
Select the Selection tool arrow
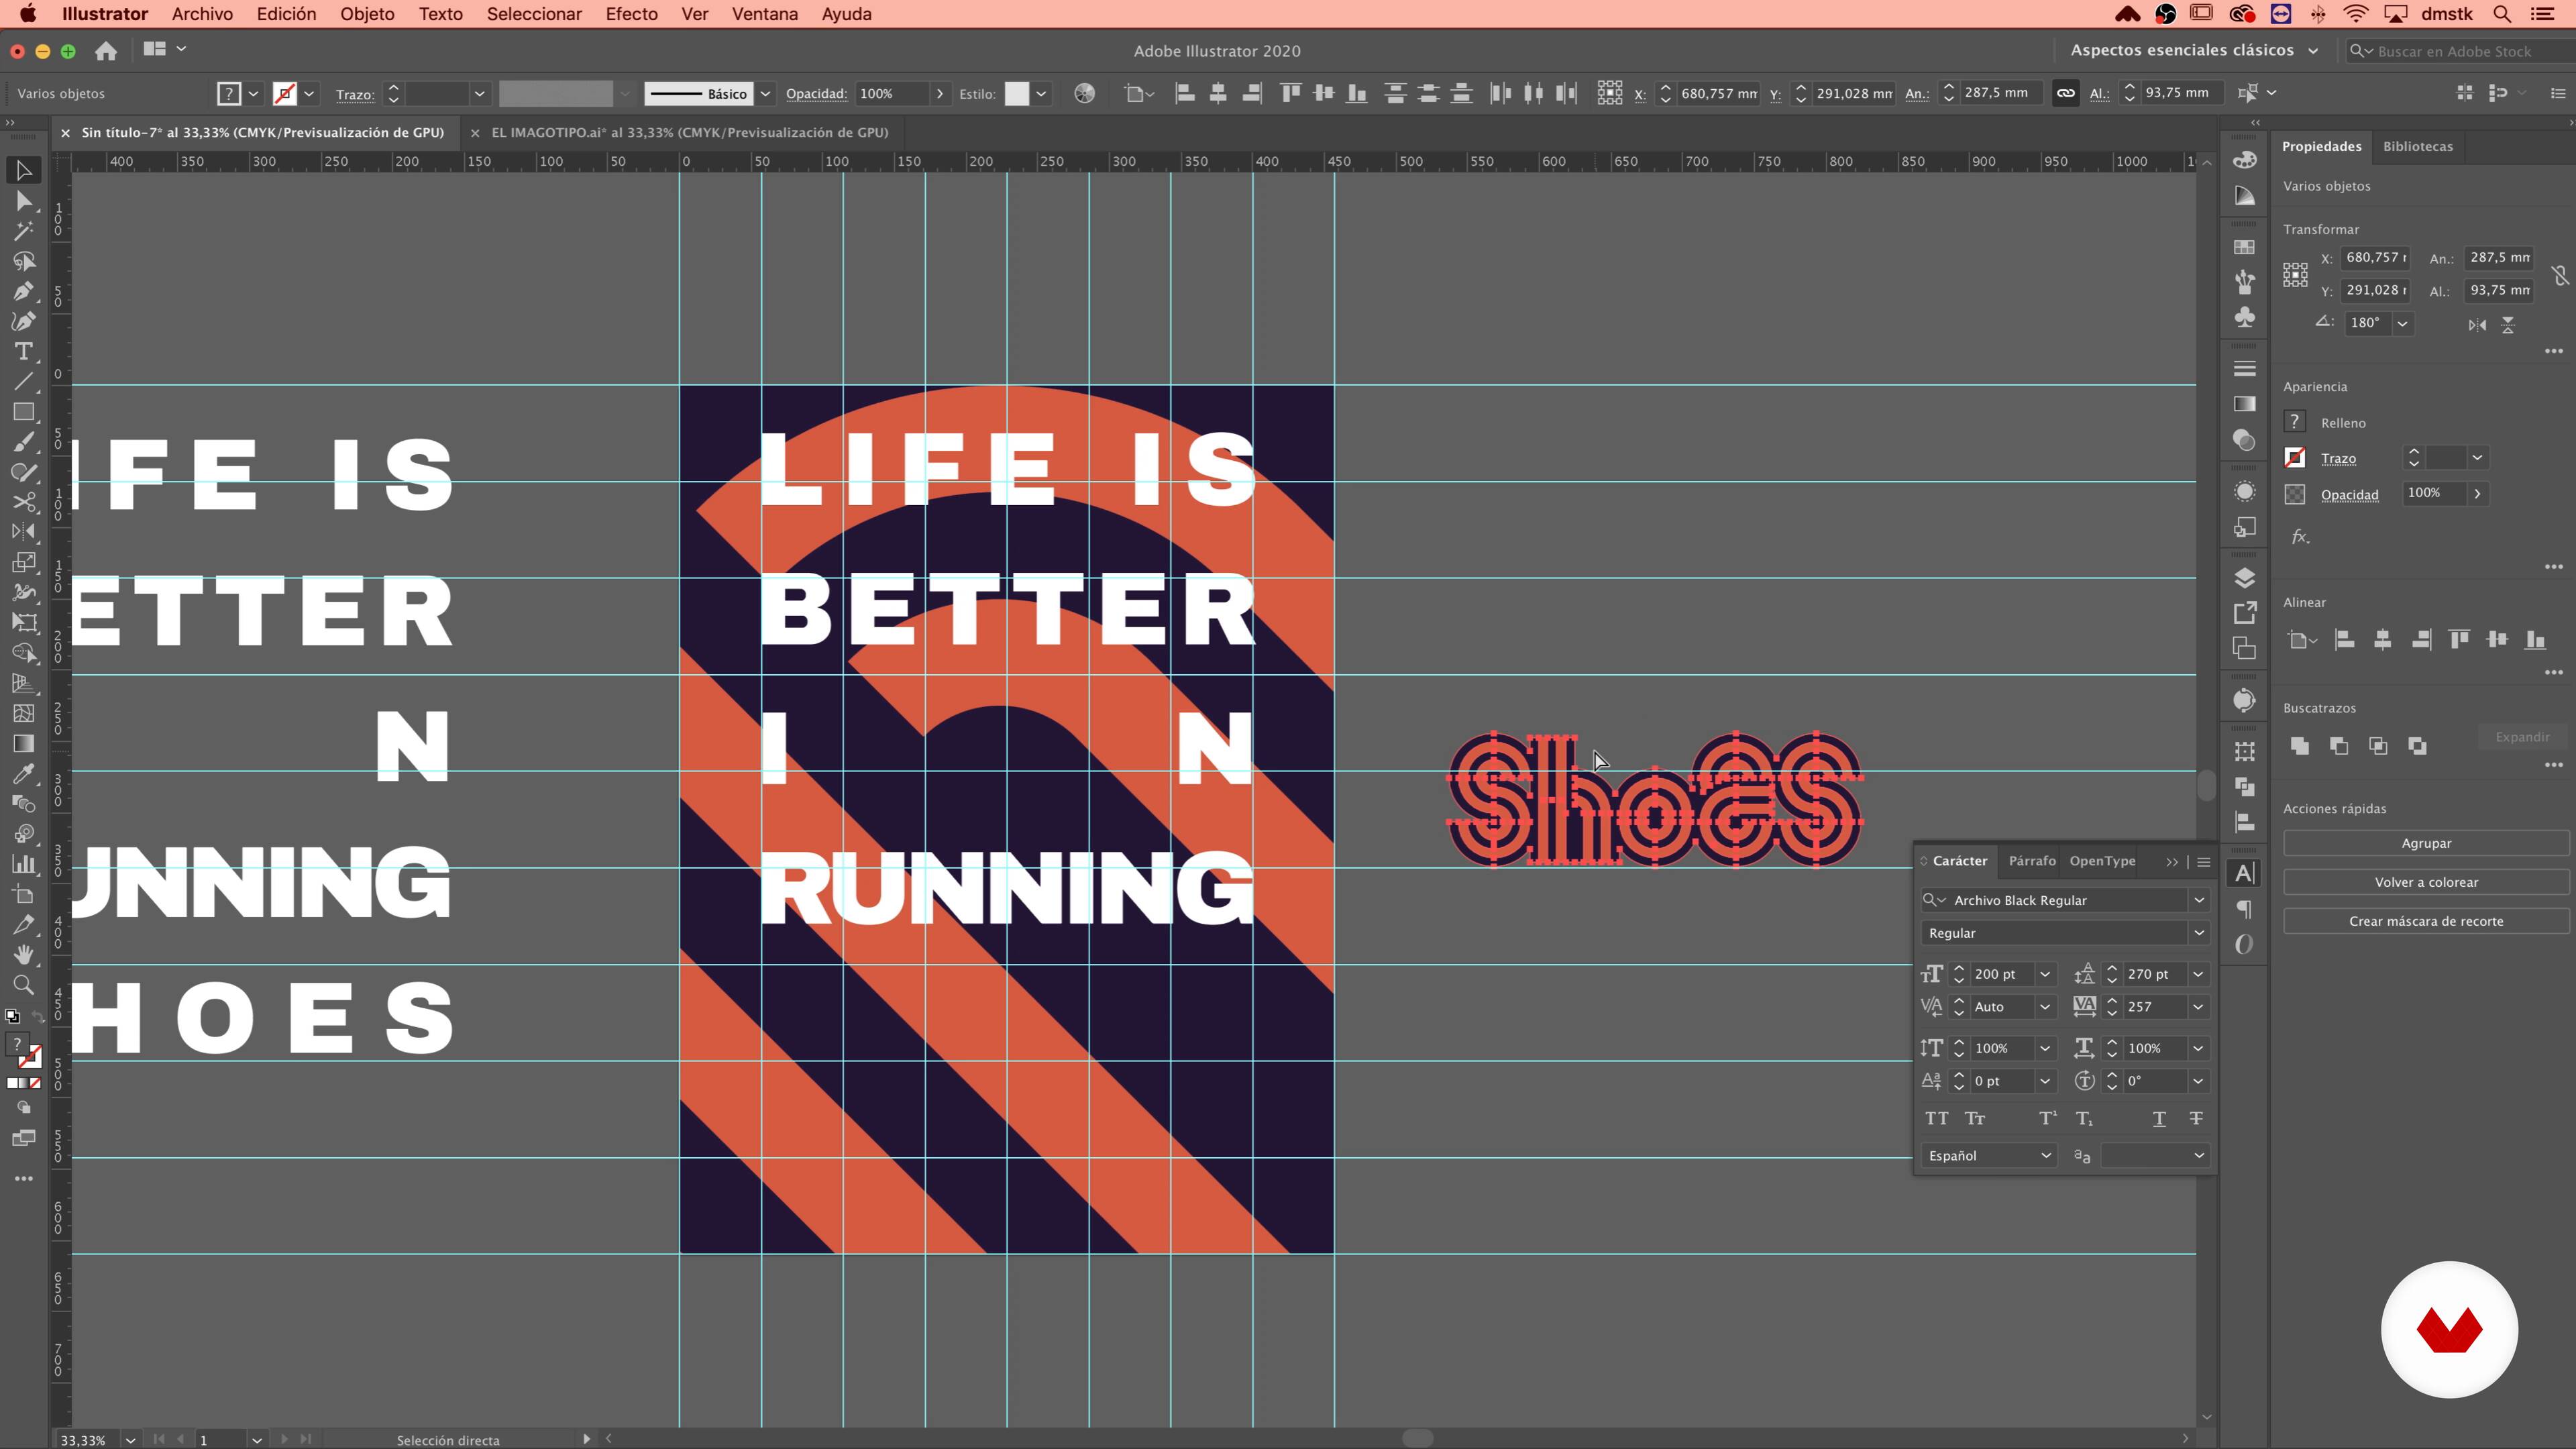[24, 171]
